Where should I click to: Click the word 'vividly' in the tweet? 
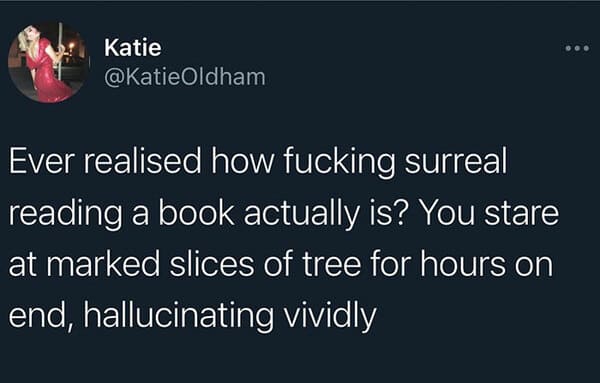[330, 315]
